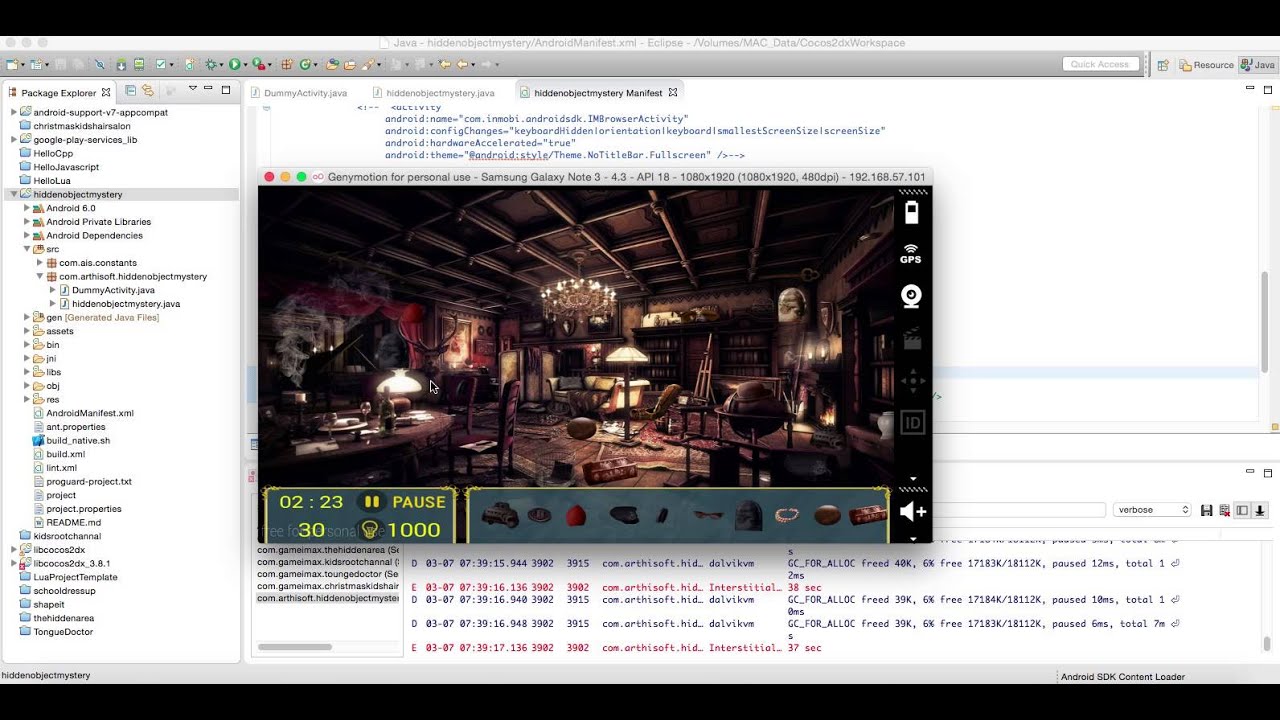The width and height of the screenshot is (1280, 720).
Task: Open the Genymotion GPS control
Action: pyautogui.click(x=911, y=254)
